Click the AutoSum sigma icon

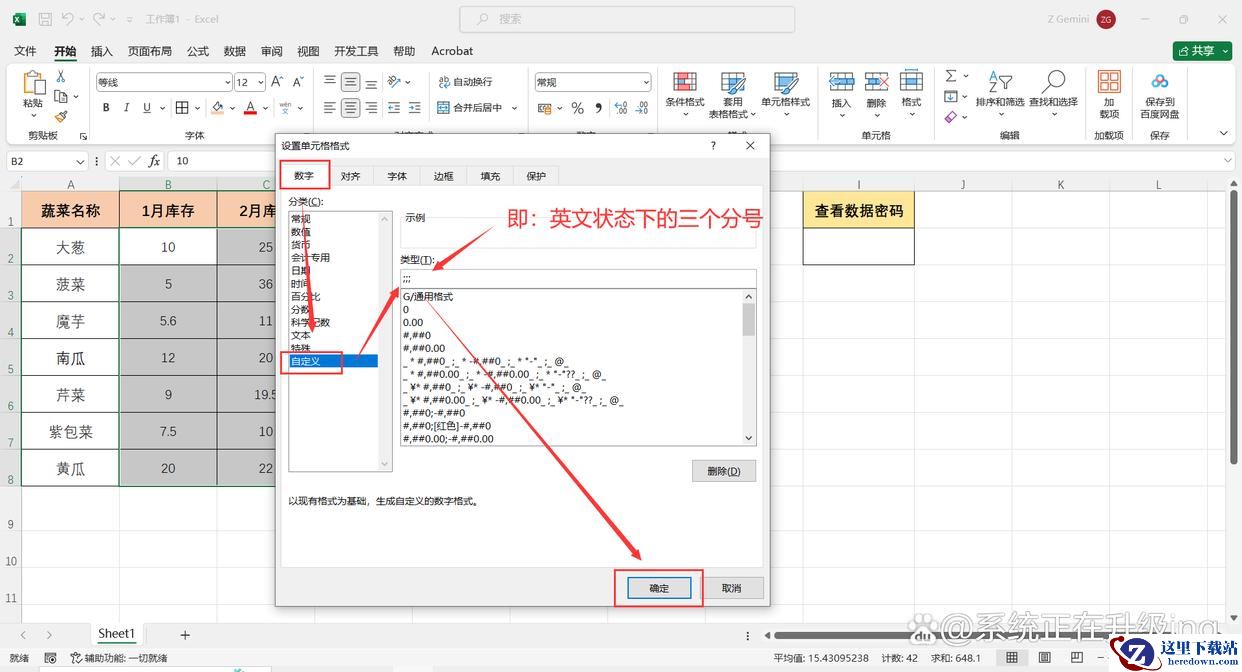coord(951,76)
